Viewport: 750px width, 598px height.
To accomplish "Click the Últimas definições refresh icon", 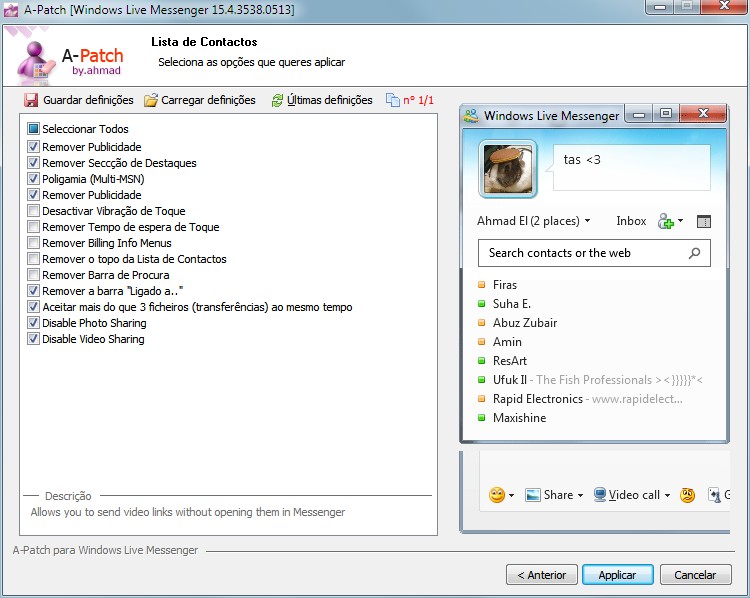I will pyautogui.click(x=277, y=100).
